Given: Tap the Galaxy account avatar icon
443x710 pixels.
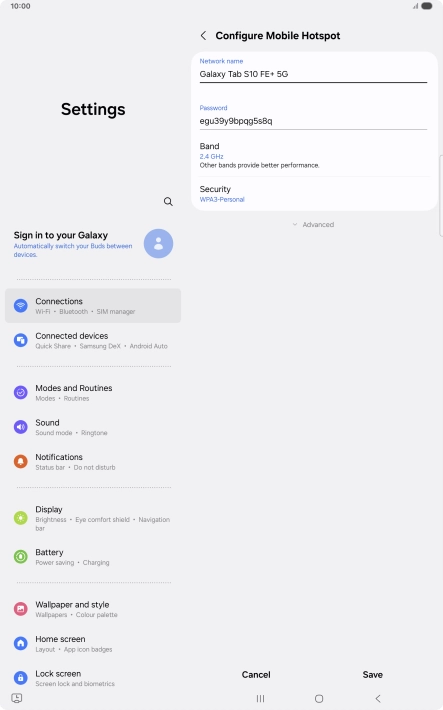Looking at the screenshot, I should pyautogui.click(x=158, y=244).
